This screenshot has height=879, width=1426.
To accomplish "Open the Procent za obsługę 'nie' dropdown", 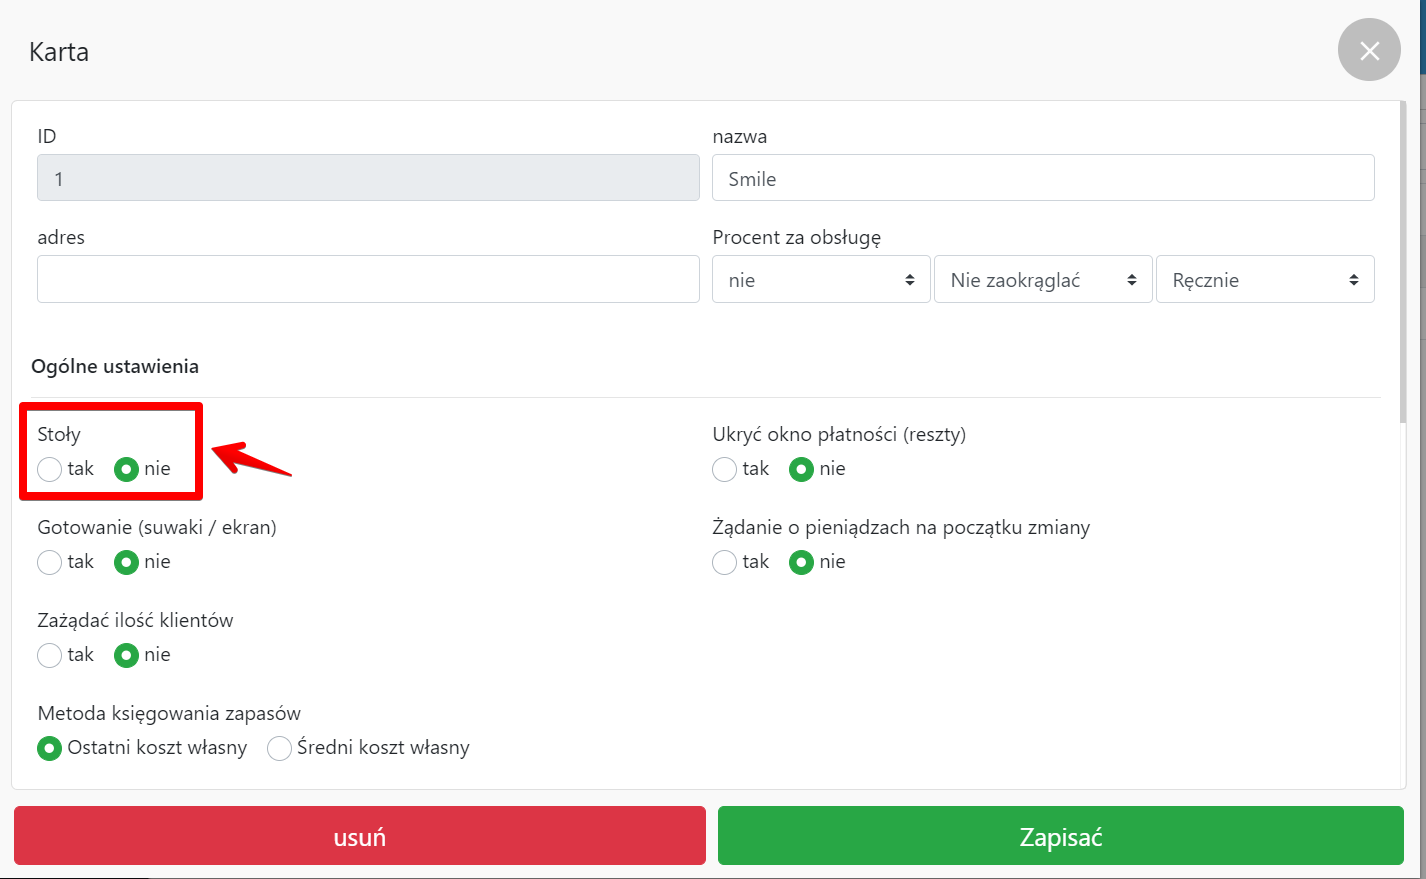I will tap(820, 280).
